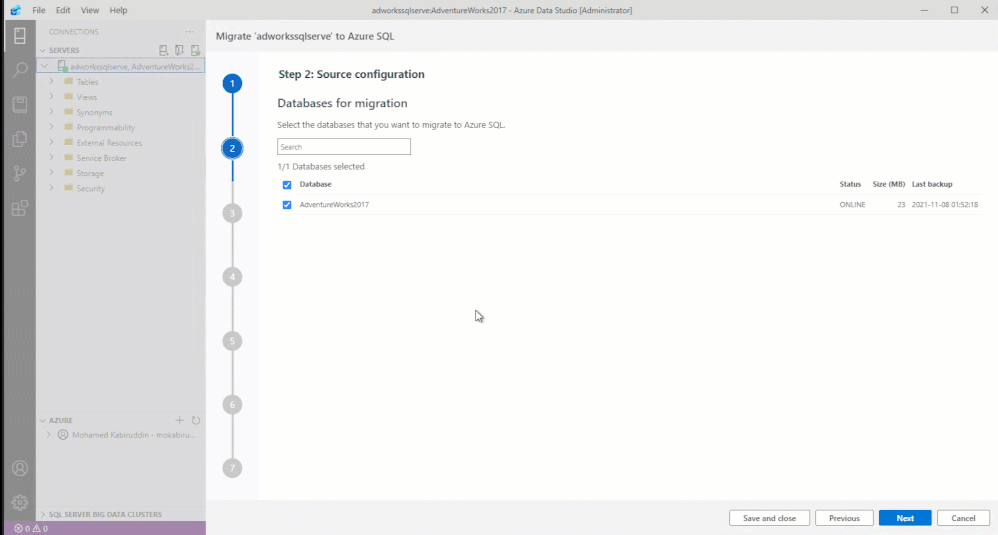Image resolution: width=998 pixels, height=535 pixels.
Task: Click wizard step 7 circle
Action: [232, 468]
